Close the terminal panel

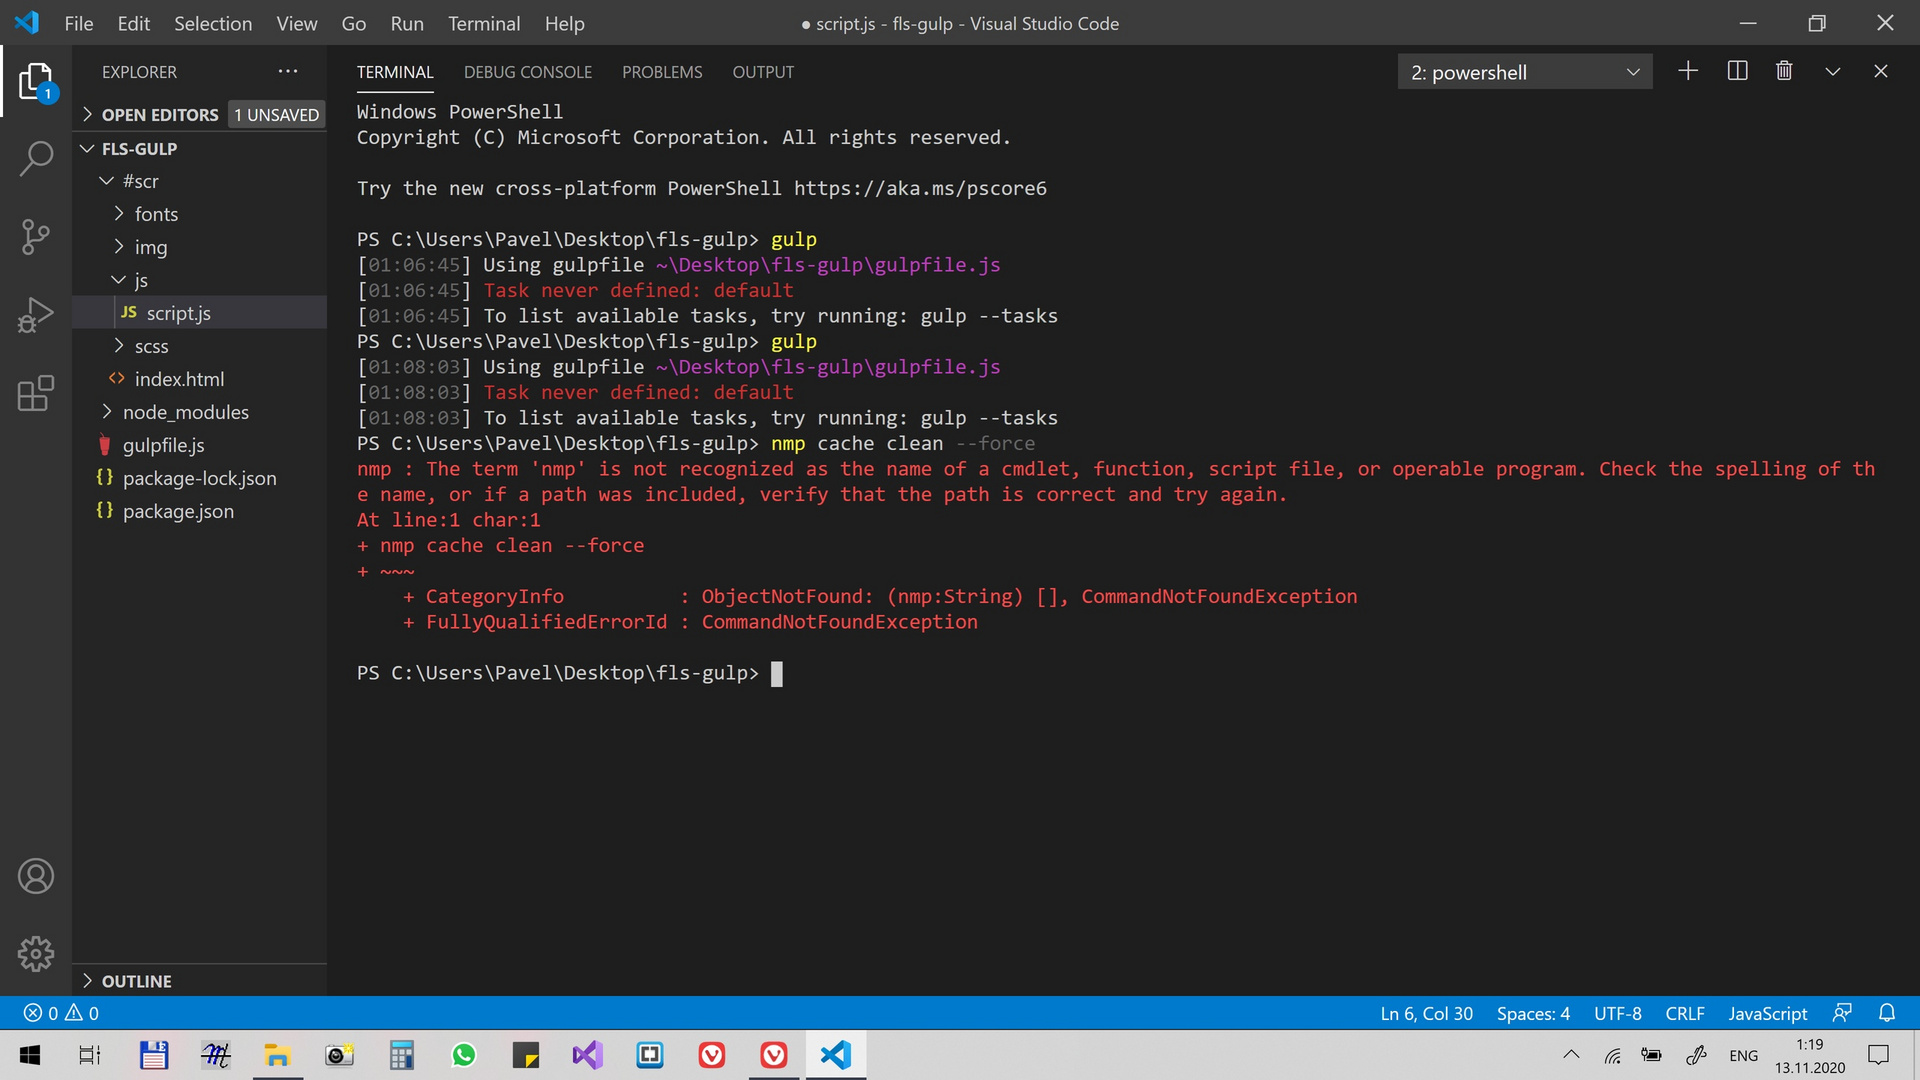click(x=1881, y=71)
